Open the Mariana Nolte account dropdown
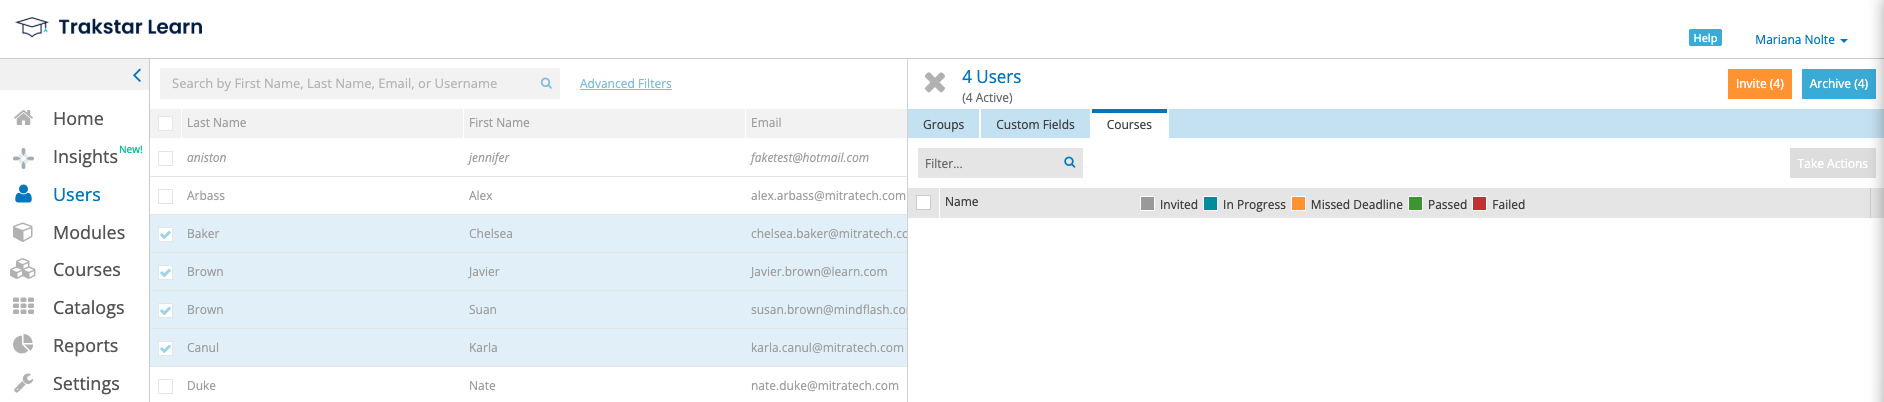1884x402 pixels. click(1801, 40)
